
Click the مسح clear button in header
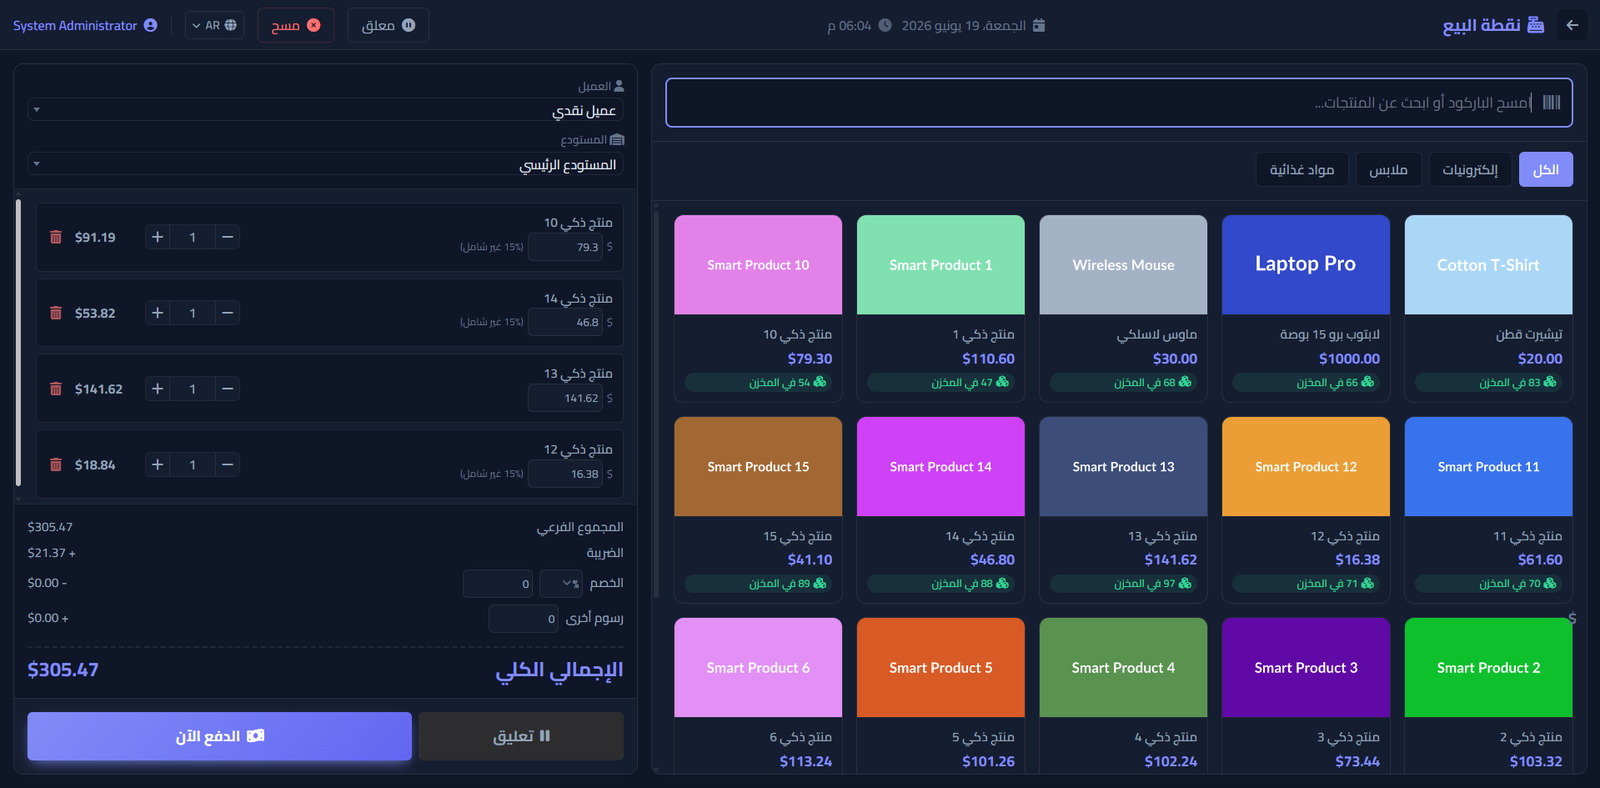tap(296, 25)
